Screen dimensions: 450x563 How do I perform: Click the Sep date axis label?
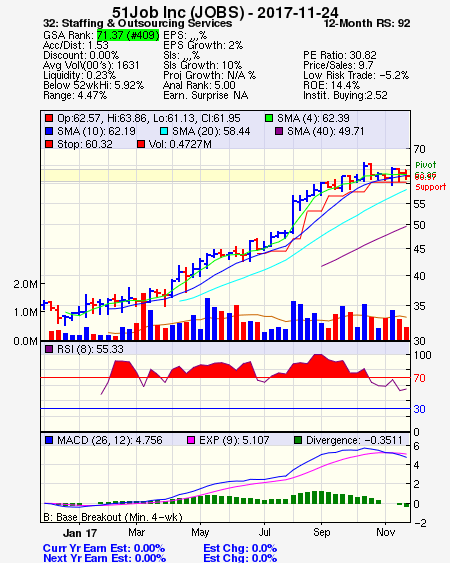[321, 532]
